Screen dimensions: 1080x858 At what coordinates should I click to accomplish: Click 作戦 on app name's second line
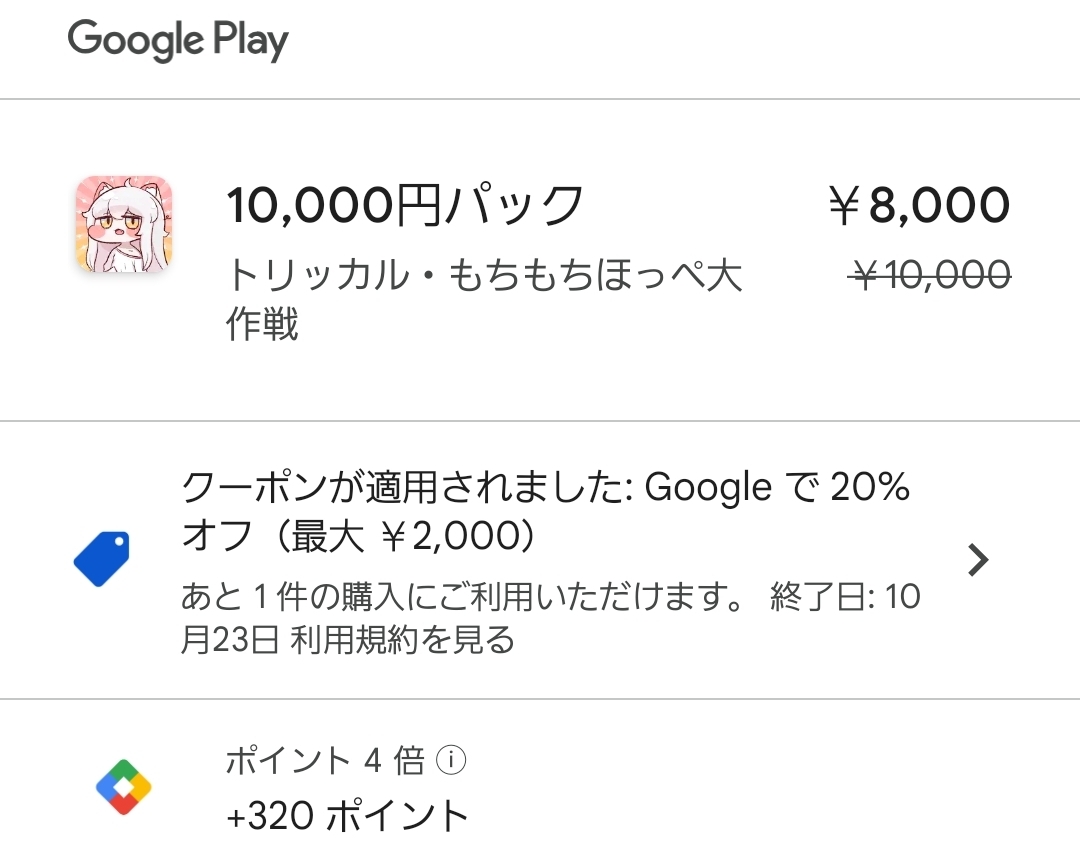(262, 325)
